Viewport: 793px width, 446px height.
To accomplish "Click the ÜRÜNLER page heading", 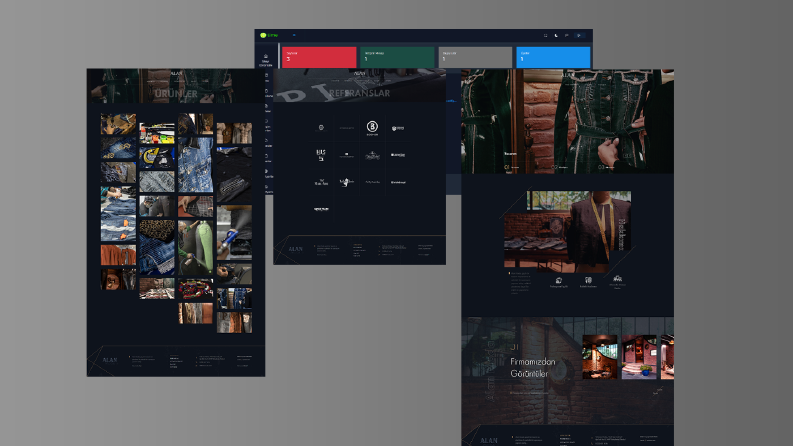I will pos(176,94).
